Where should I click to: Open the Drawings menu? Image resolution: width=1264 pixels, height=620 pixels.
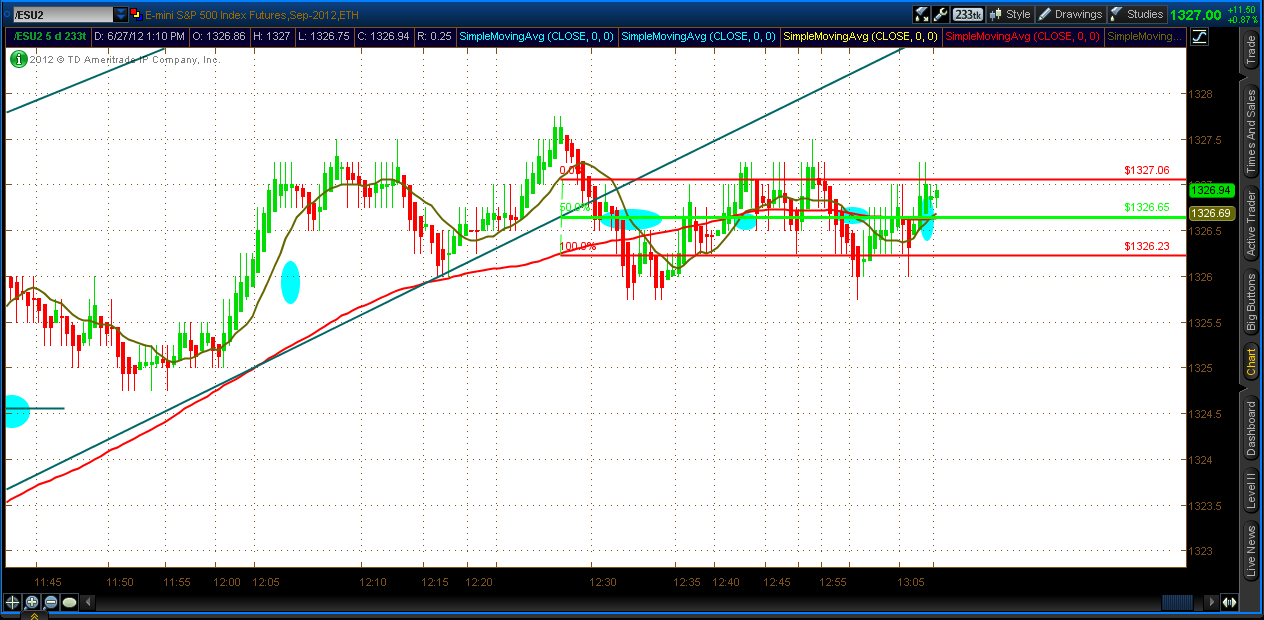pos(1069,14)
